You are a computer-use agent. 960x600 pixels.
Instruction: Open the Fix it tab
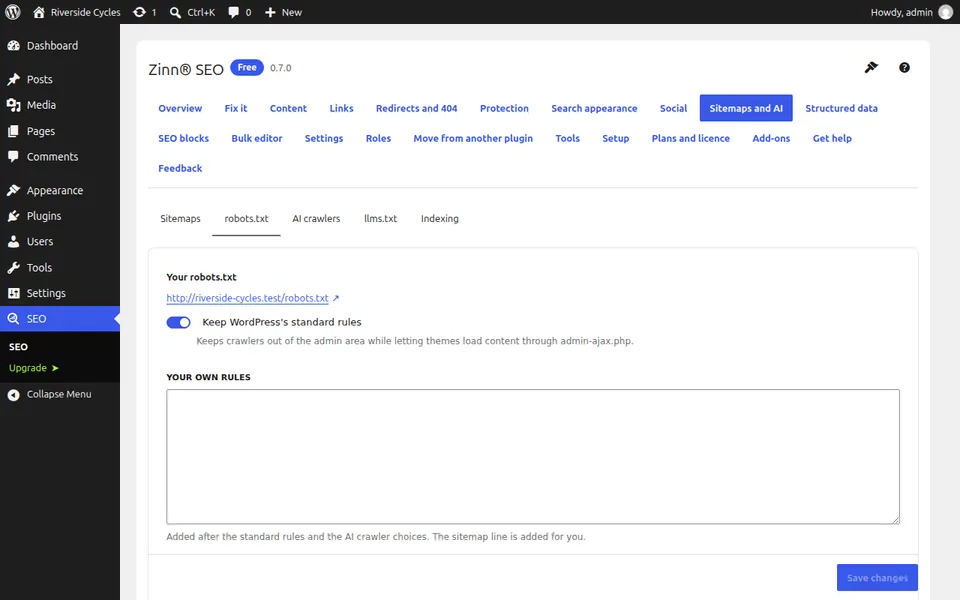(236, 108)
